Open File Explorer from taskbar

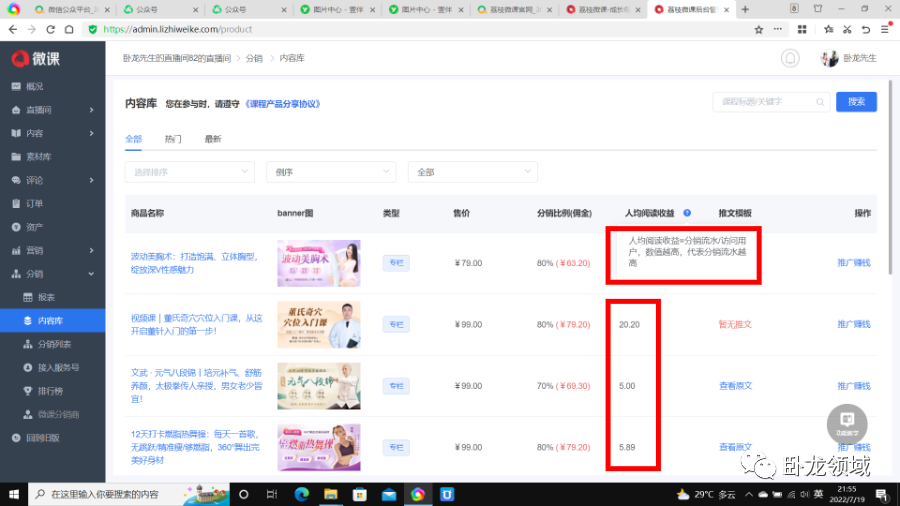[x=331, y=494]
